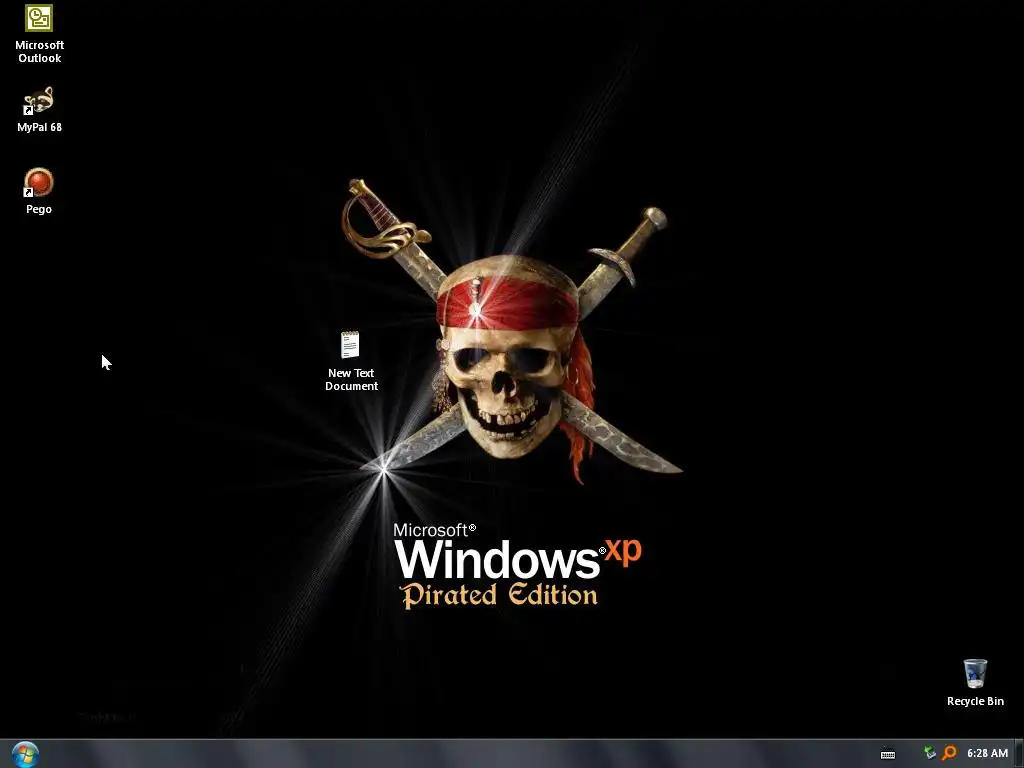Image resolution: width=1024 pixels, height=768 pixels.
Task: Click the 6:28 AM taskbar clock
Action: click(x=987, y=753)
